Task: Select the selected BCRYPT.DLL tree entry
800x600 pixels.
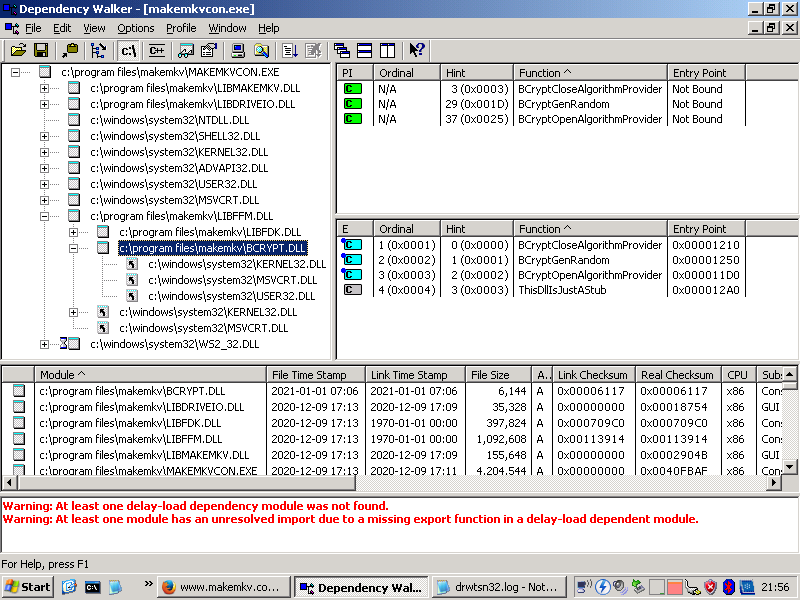Action: click(213, 248)
